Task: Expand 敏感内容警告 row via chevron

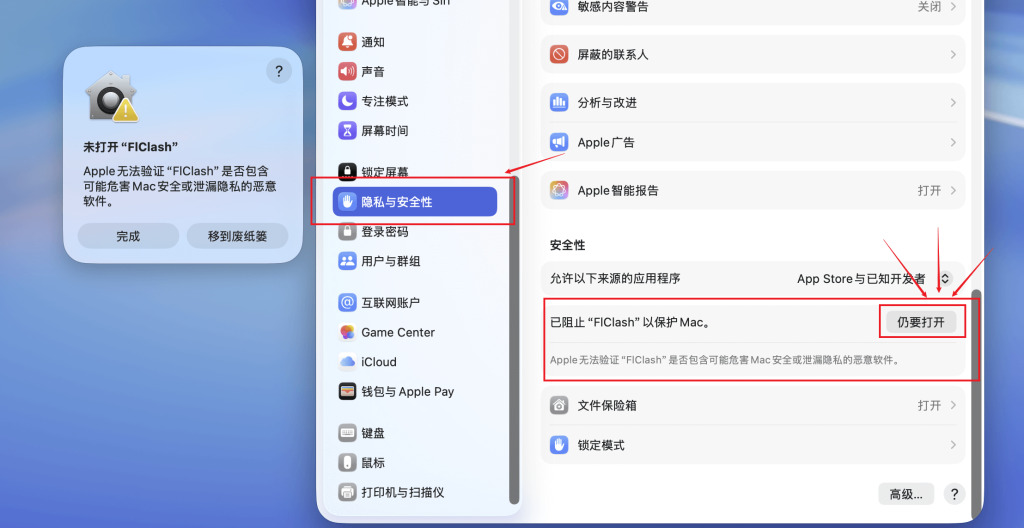Action: click(x=953, y=7)
